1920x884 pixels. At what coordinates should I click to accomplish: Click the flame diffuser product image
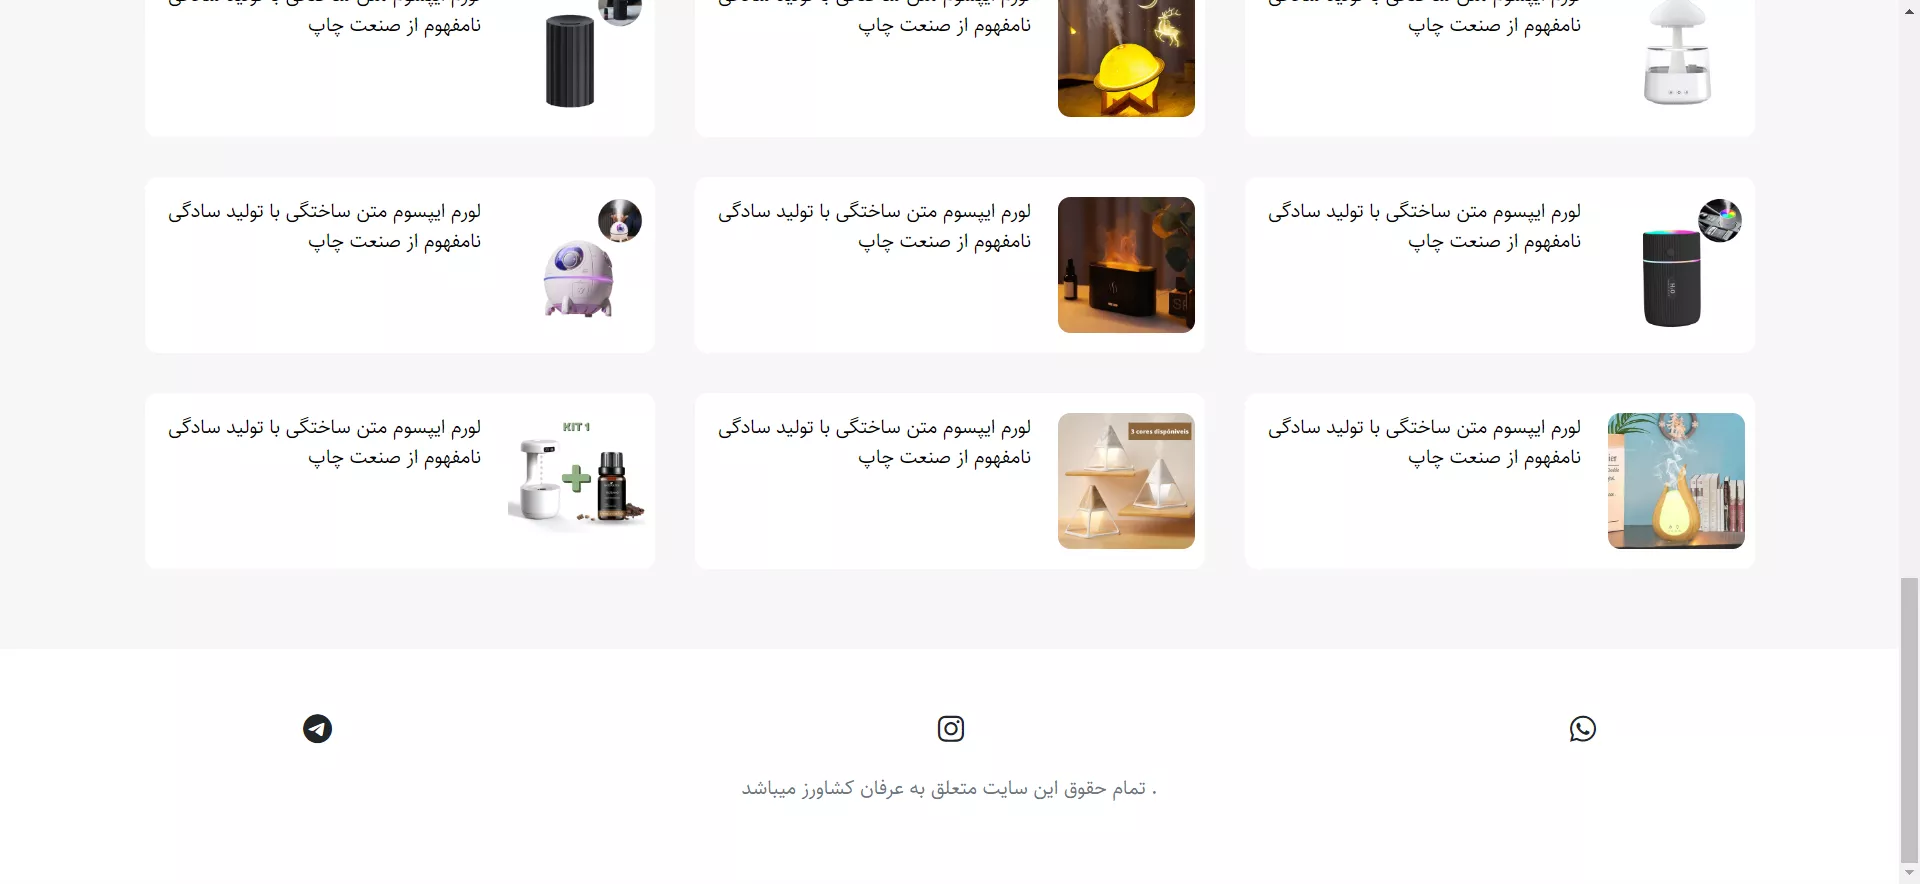coord(1126,265)
